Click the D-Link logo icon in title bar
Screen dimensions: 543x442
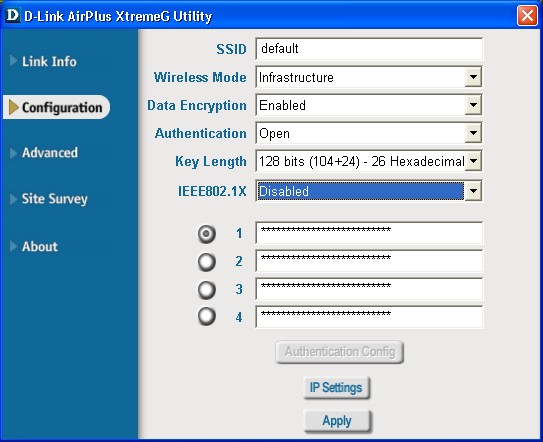point(13,15)
